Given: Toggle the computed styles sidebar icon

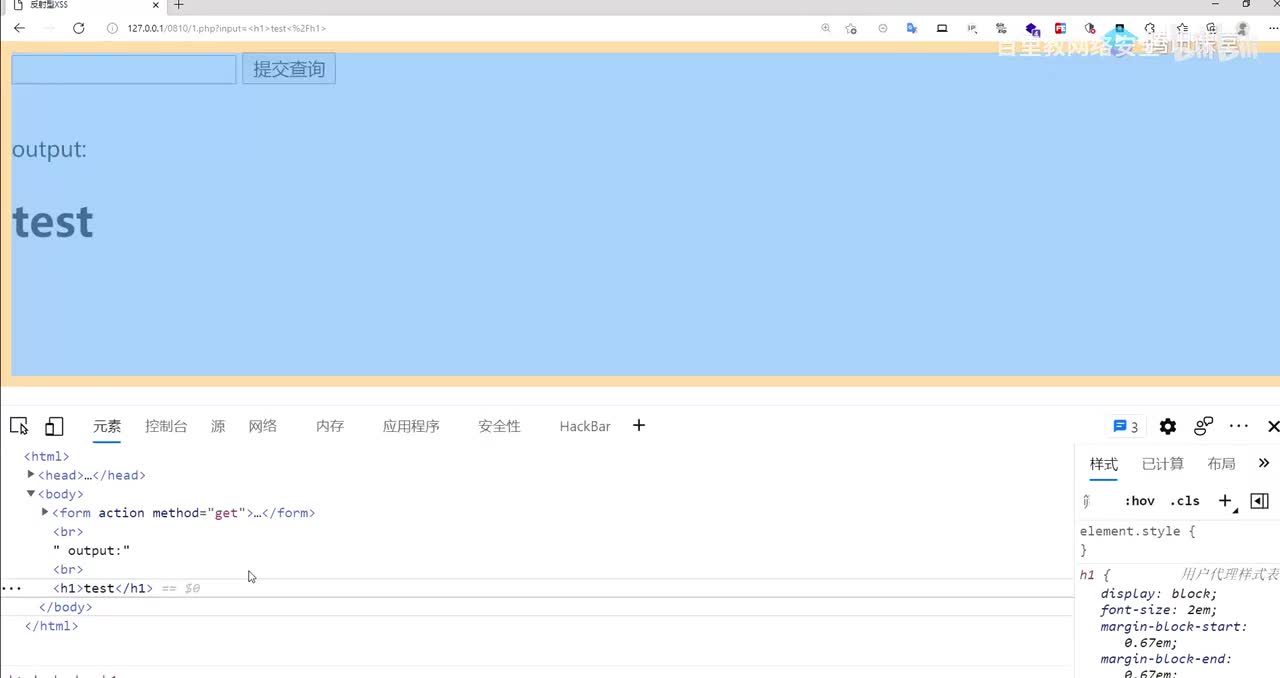Looking at the screenshot, I should [1259, 501].
